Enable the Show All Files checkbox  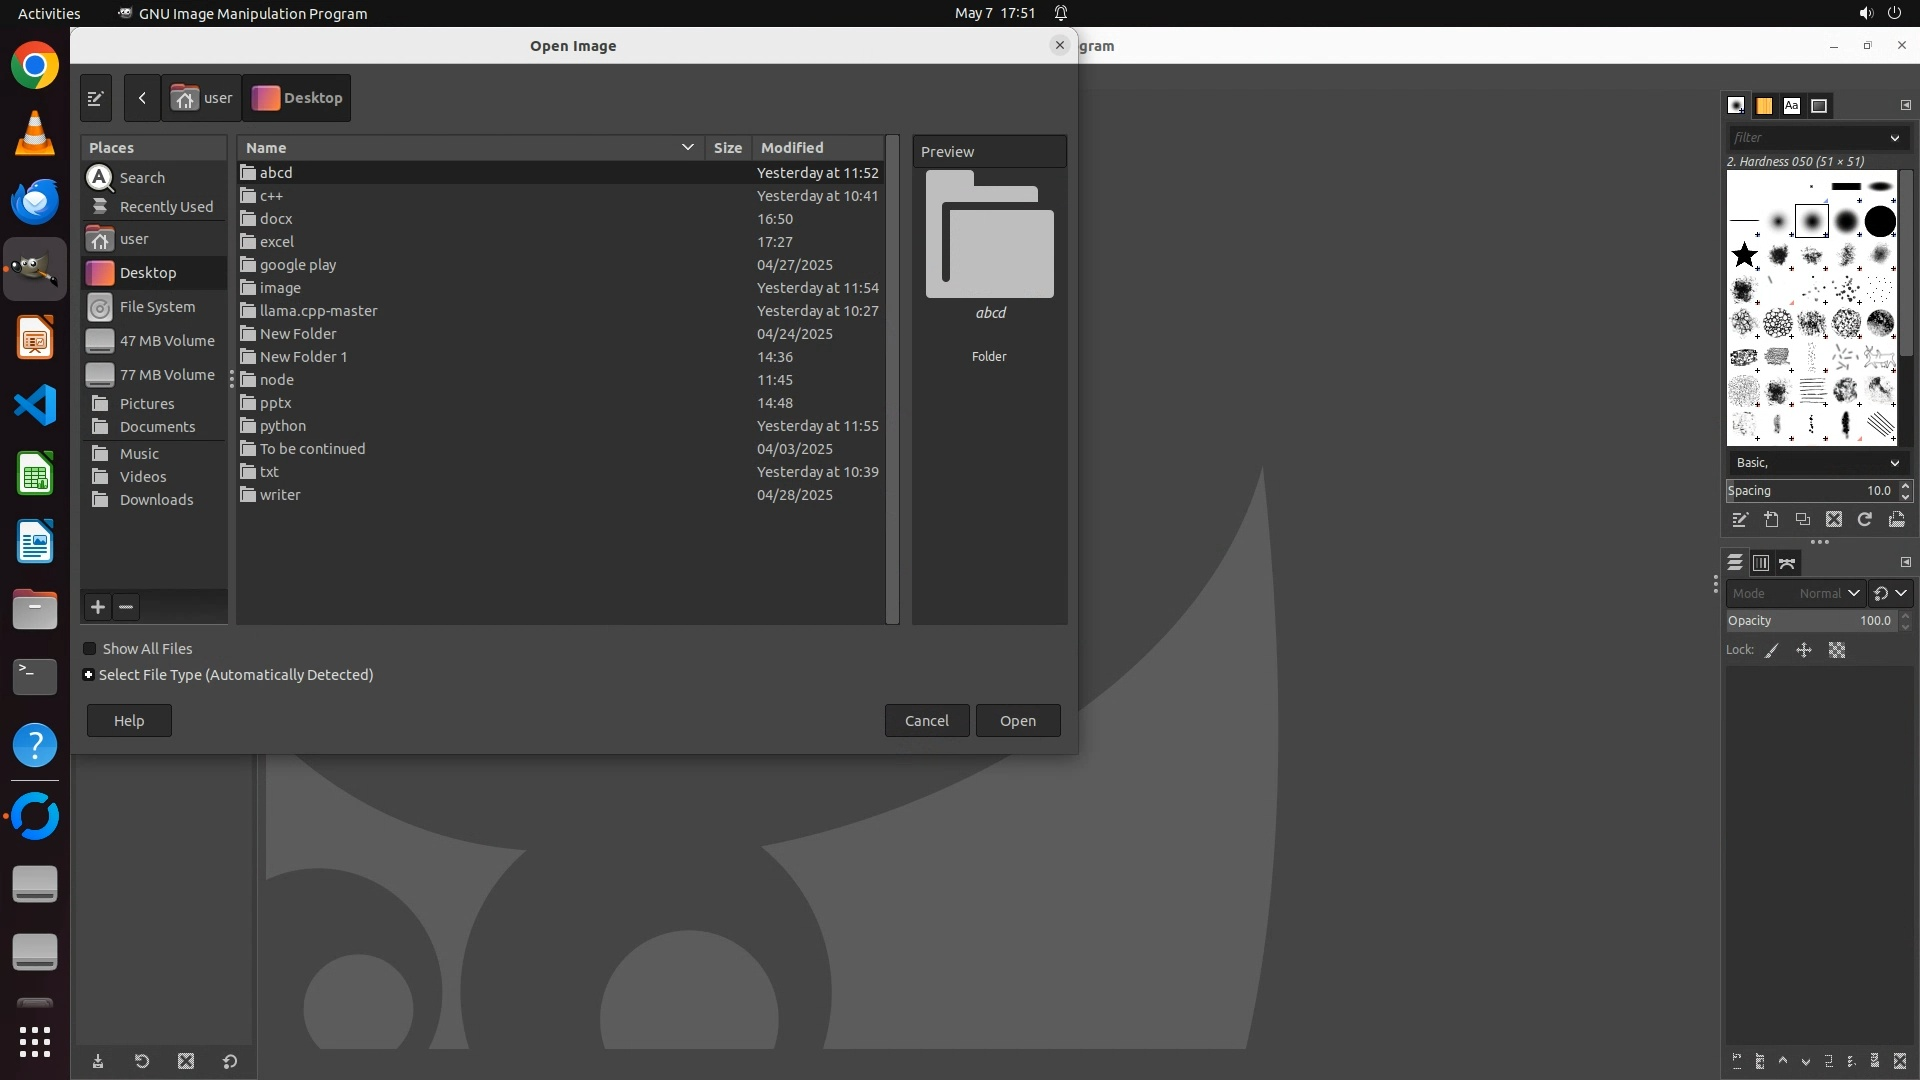point(90,649)
